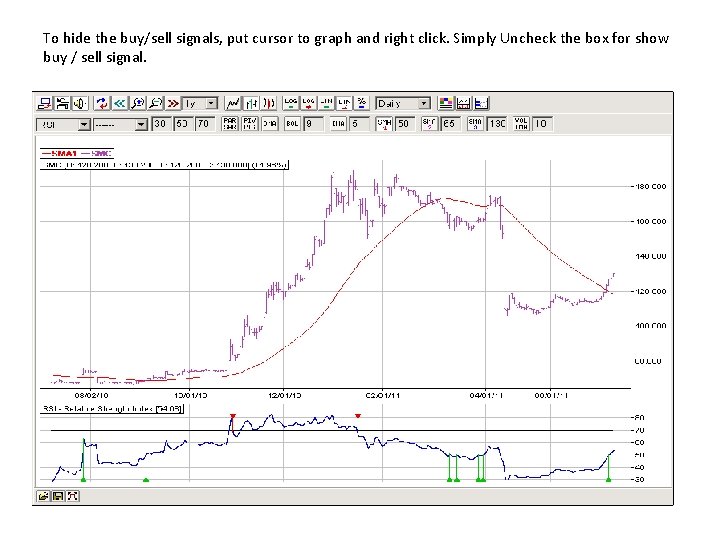This screenshot has height=540, width=720.
Task: Click the Bollinger period field showing 9
Action: [313, 124]
